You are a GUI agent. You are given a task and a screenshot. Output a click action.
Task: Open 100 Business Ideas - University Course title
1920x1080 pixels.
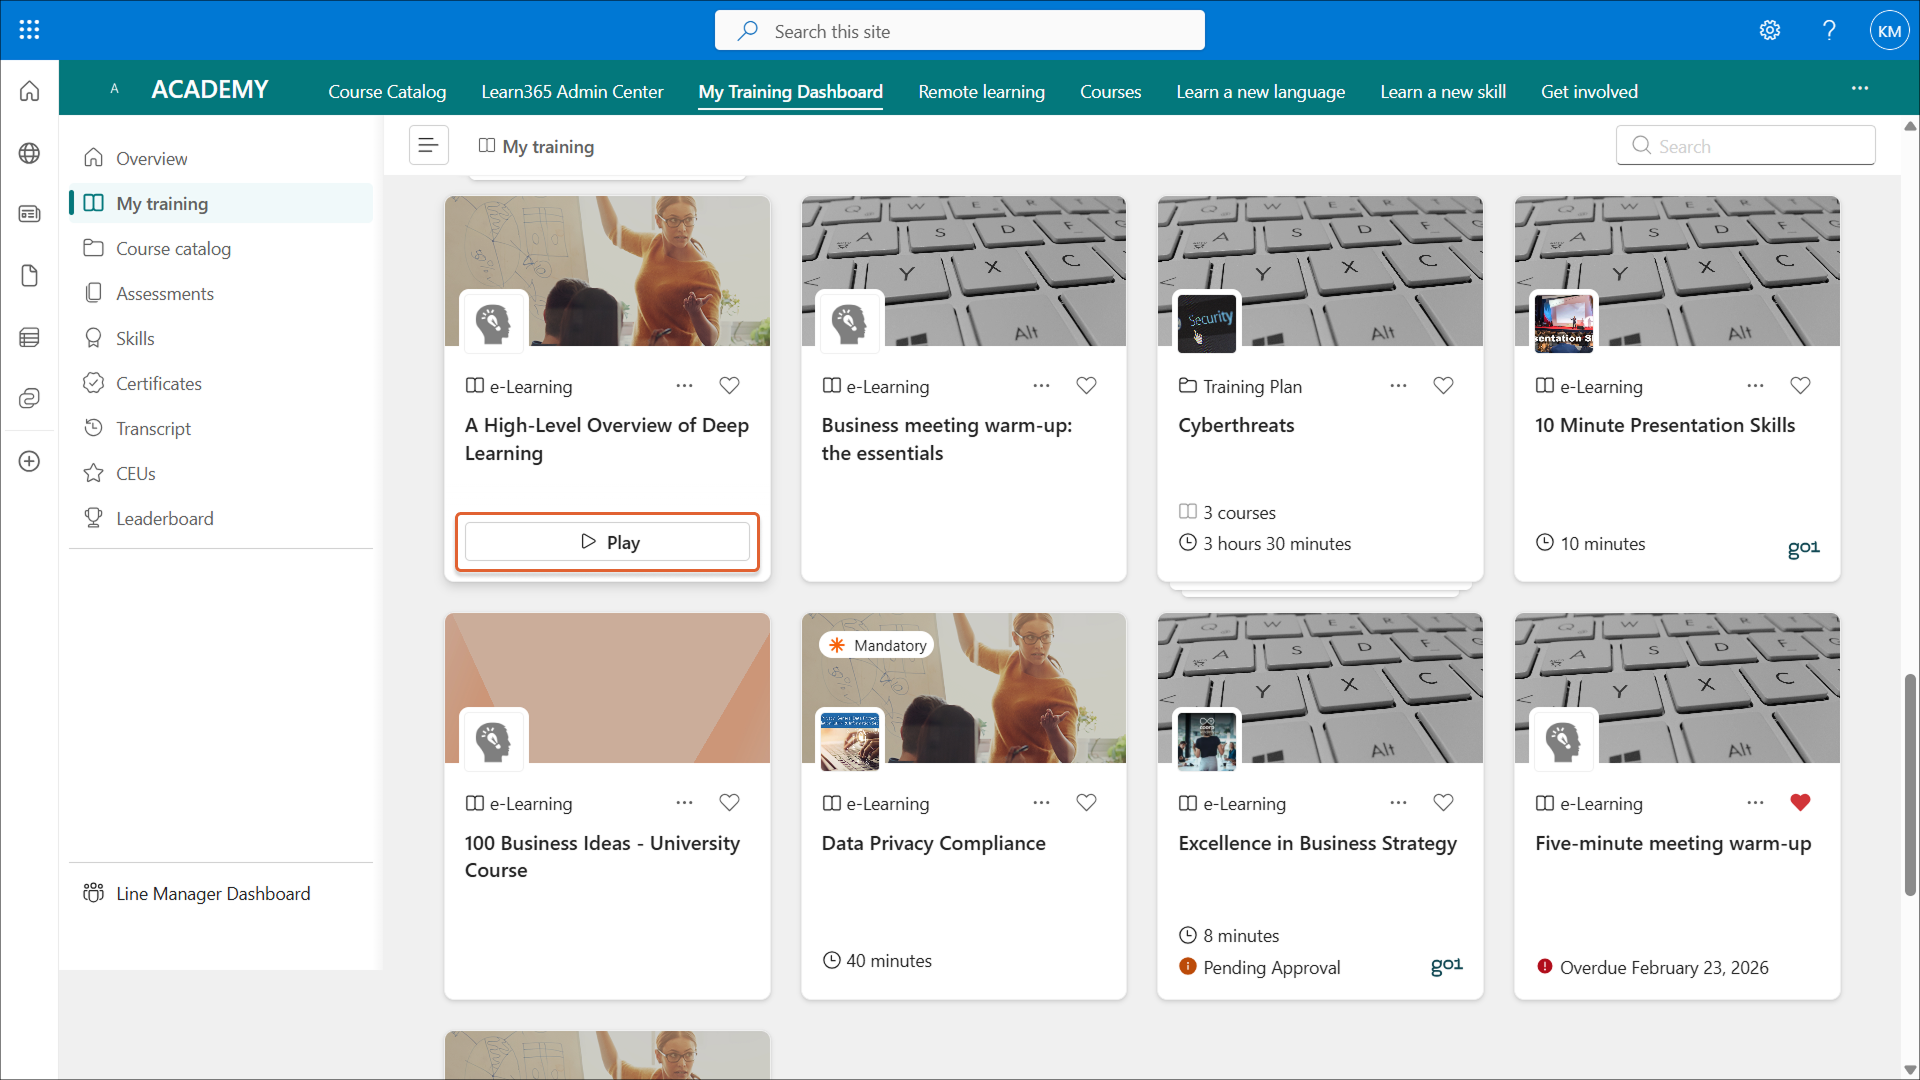[x=602, y=856]
